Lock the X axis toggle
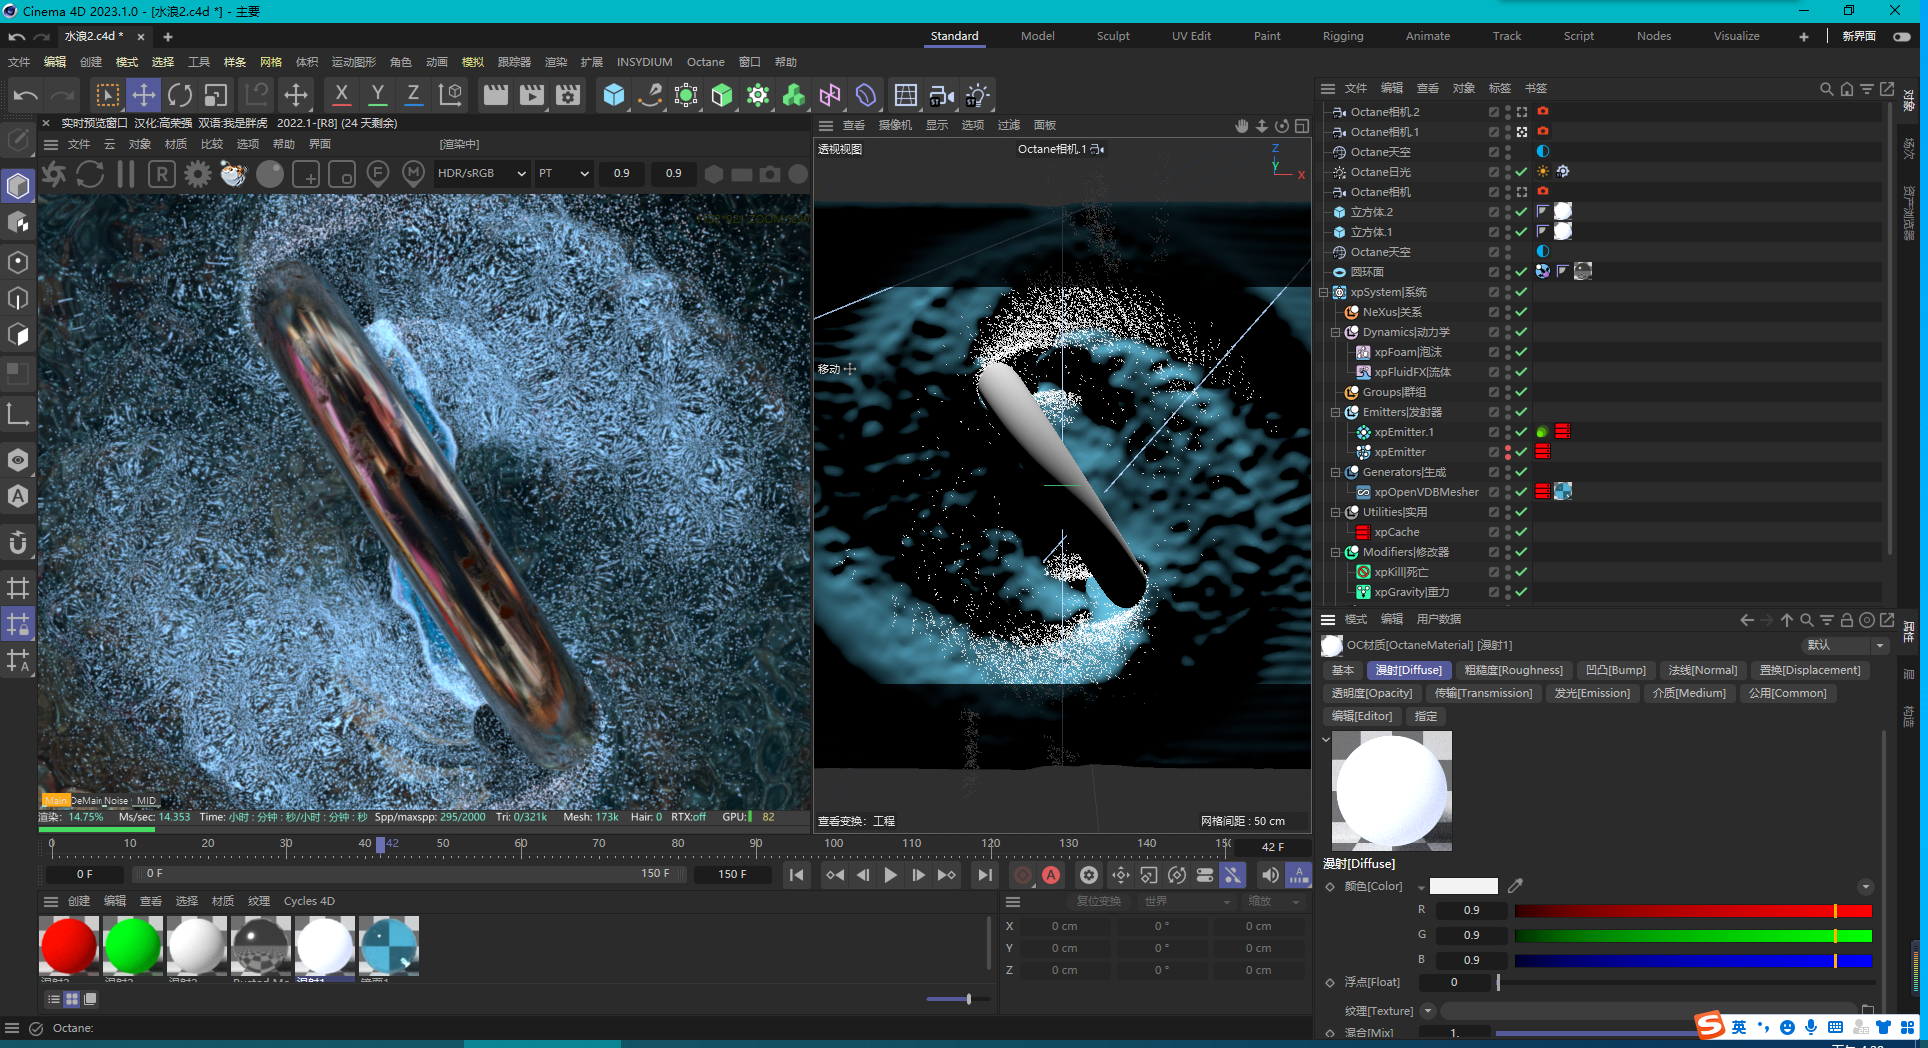1928x1048 pixels. point(341,95)
